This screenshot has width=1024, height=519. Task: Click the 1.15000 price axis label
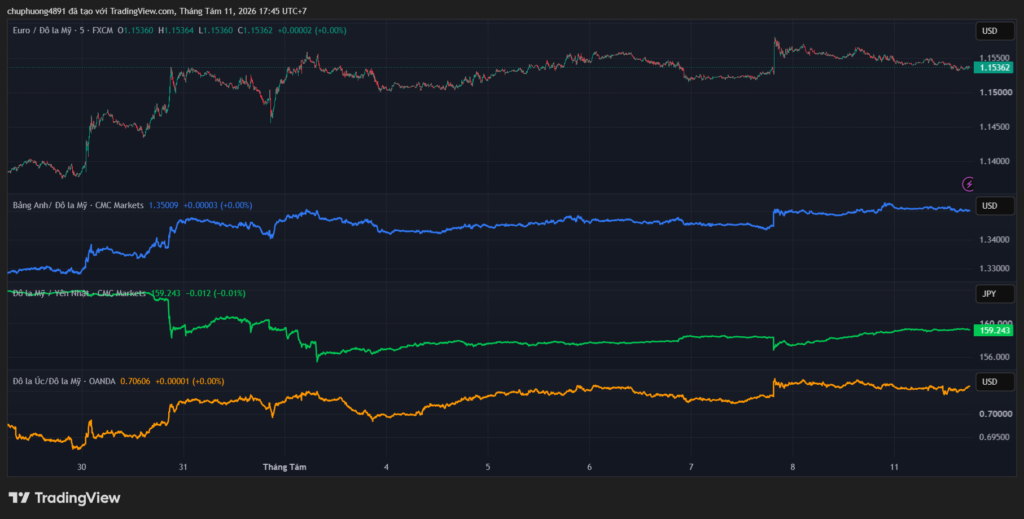[997, 93]
